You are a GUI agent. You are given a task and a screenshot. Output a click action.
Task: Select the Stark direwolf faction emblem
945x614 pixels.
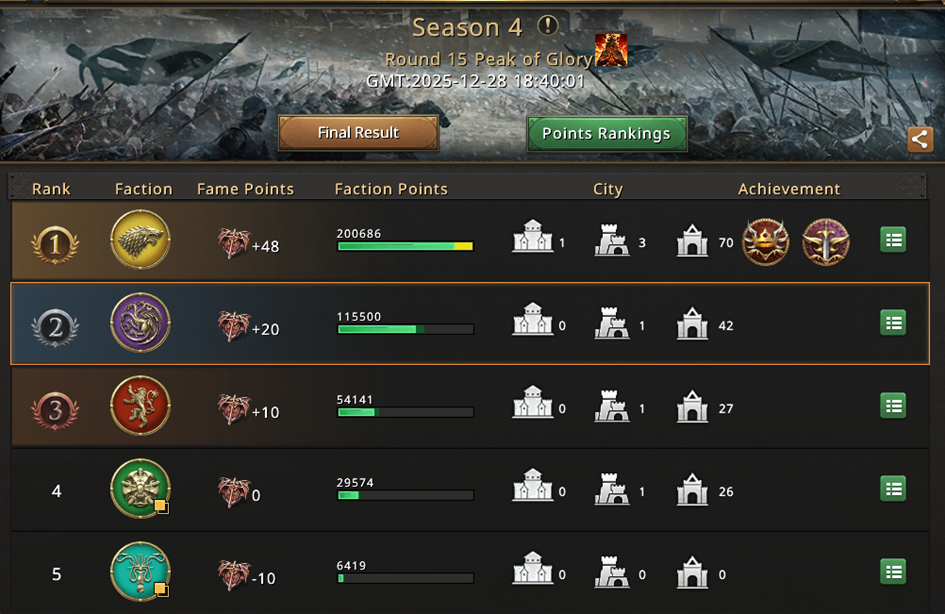click(140, 240)
